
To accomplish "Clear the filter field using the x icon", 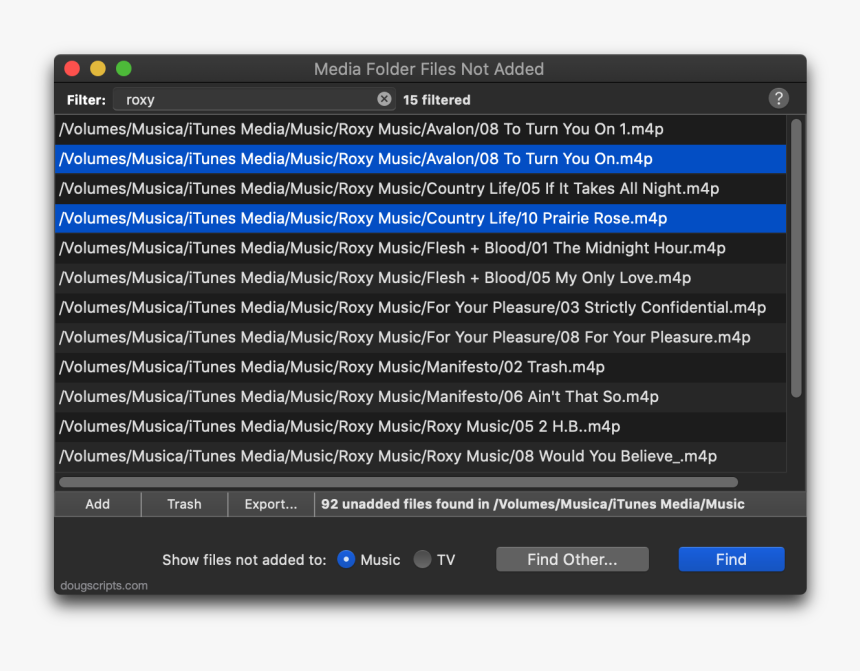I will 384,99.
